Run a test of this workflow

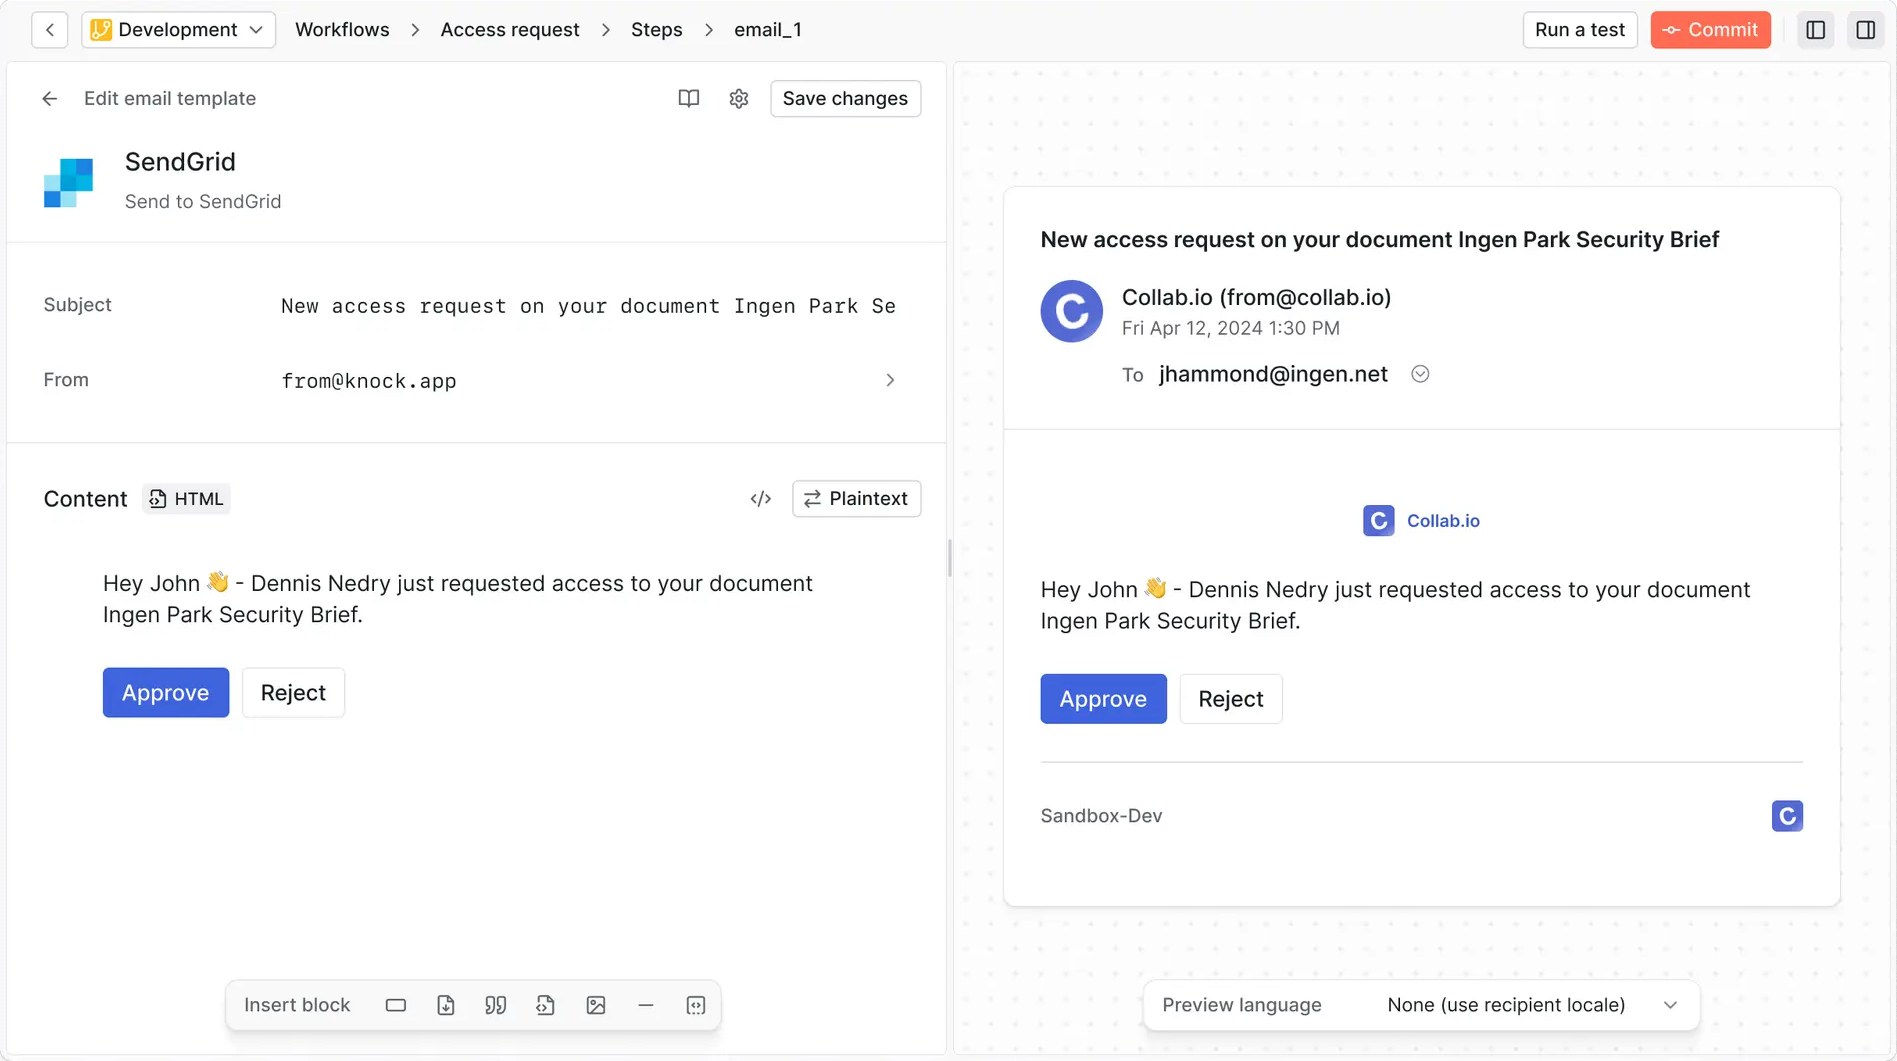click(x=1579, y=29)
